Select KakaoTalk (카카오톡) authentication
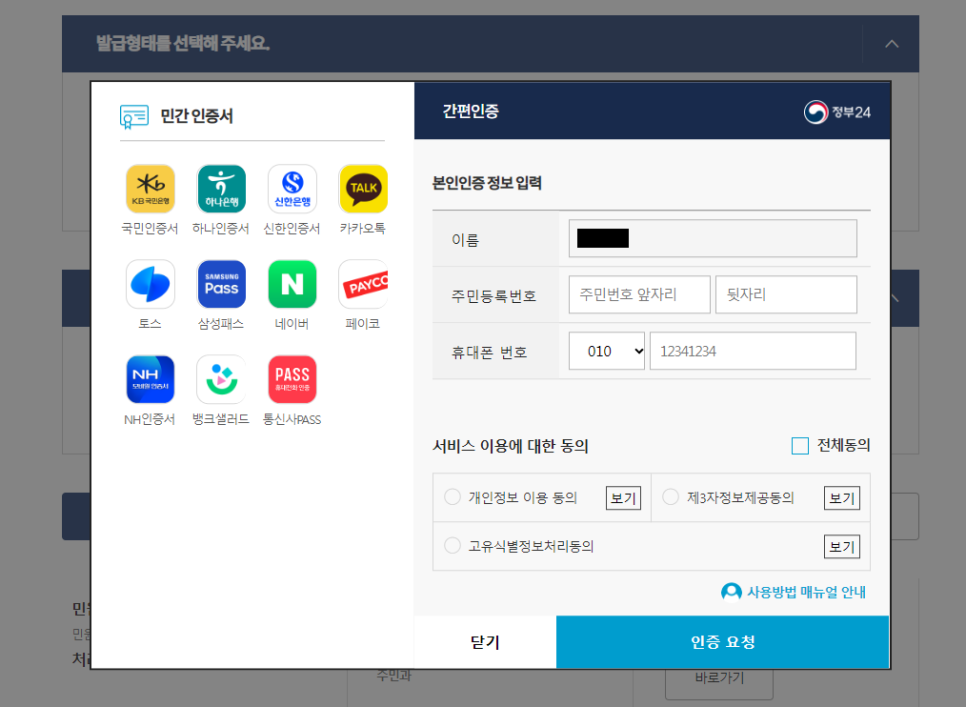This screenshot has height=707, width=966. pyautogui.click(x=363, y=188)
